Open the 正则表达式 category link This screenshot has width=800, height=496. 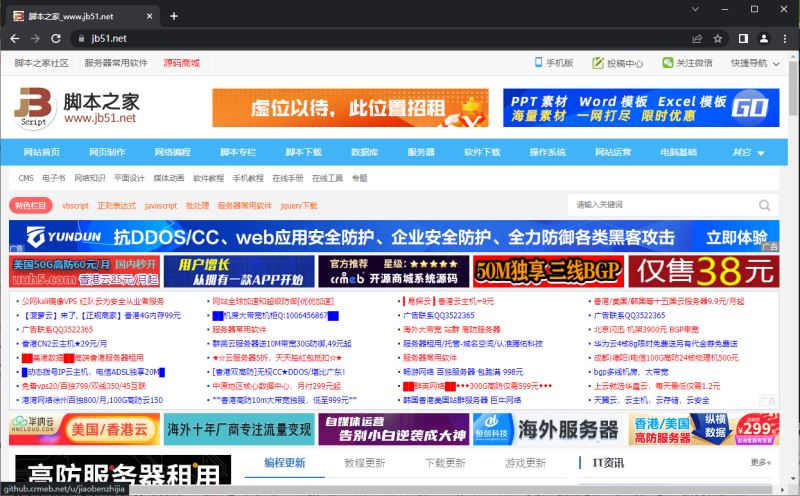[117, 206]
